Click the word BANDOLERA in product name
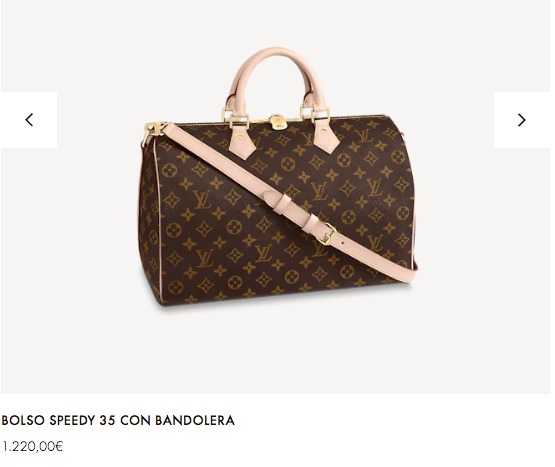555x467 pixels. 195,420
